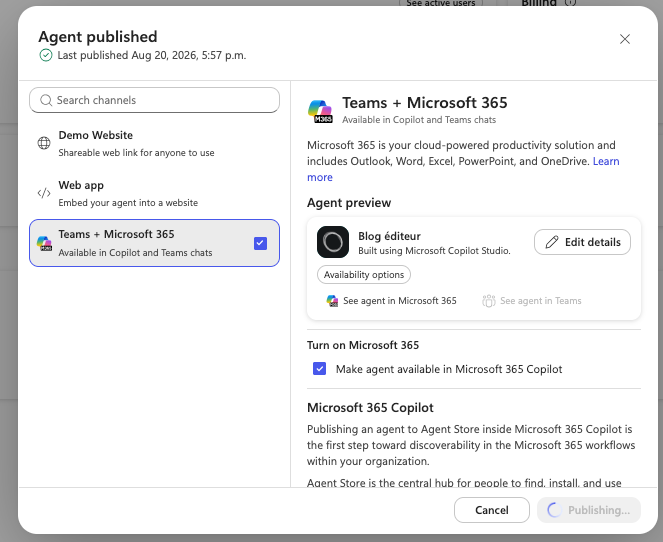Click Teams + Microsoft 365 list icon
Image resolution: width=663 pixels, height=542 pixels.
point(44,243)
